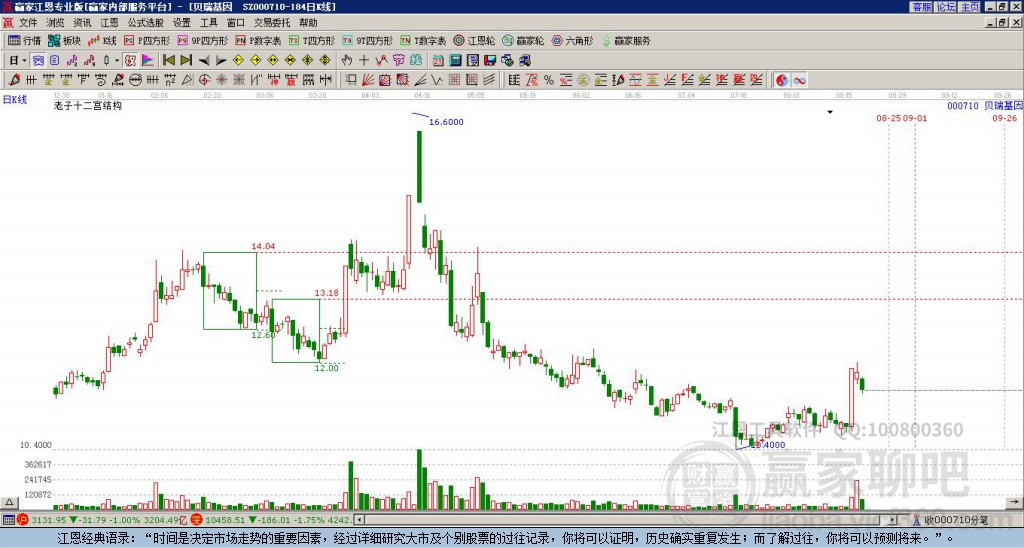Screen dimensions: 1024x548
Task: Expand the candlestick style dropdown arrow
Action: pos(117,60)
